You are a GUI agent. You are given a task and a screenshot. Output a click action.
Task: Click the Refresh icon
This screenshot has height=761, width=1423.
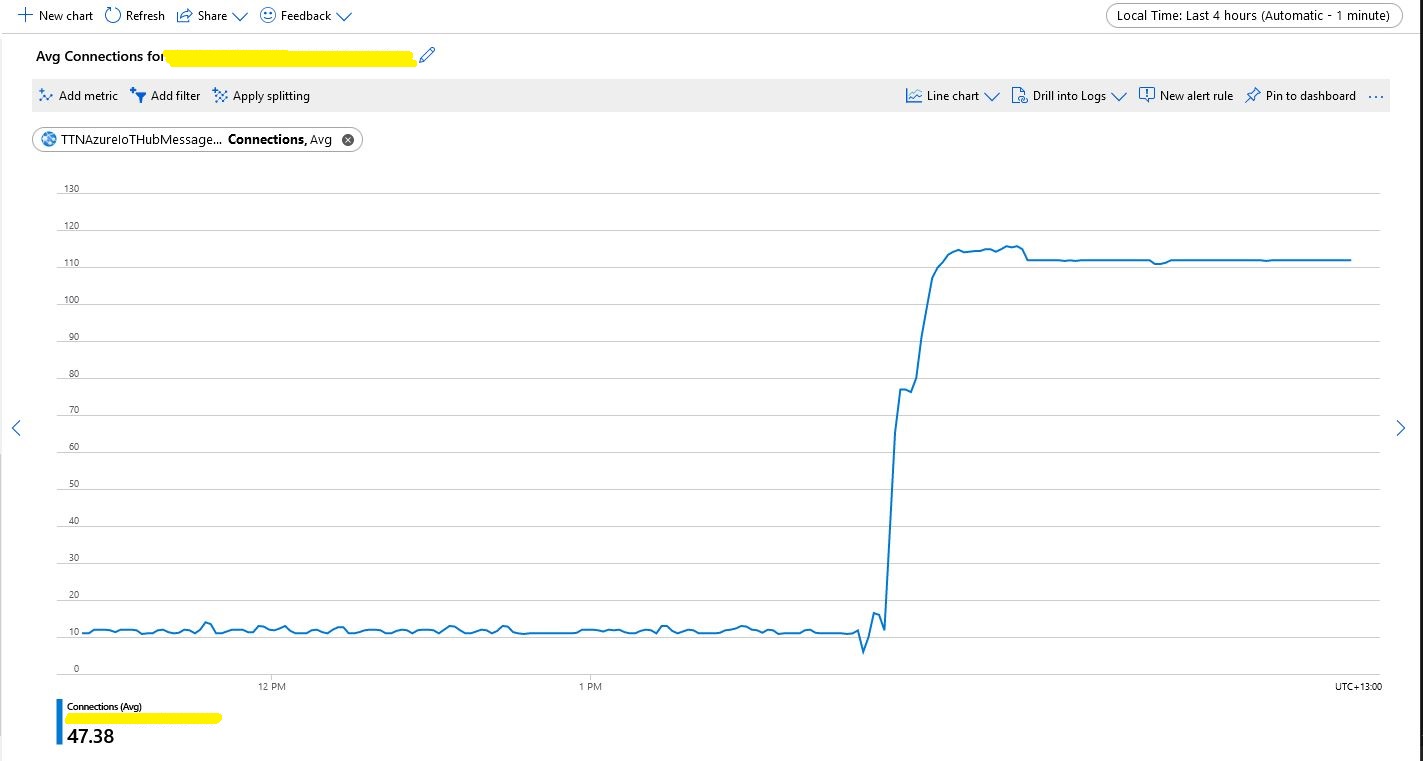(113, 16)
